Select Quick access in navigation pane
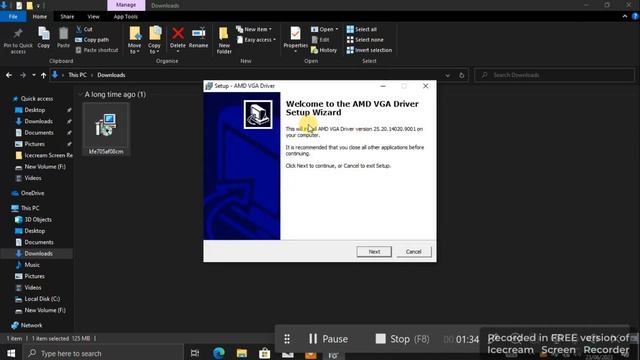 [x=37, y=98]
